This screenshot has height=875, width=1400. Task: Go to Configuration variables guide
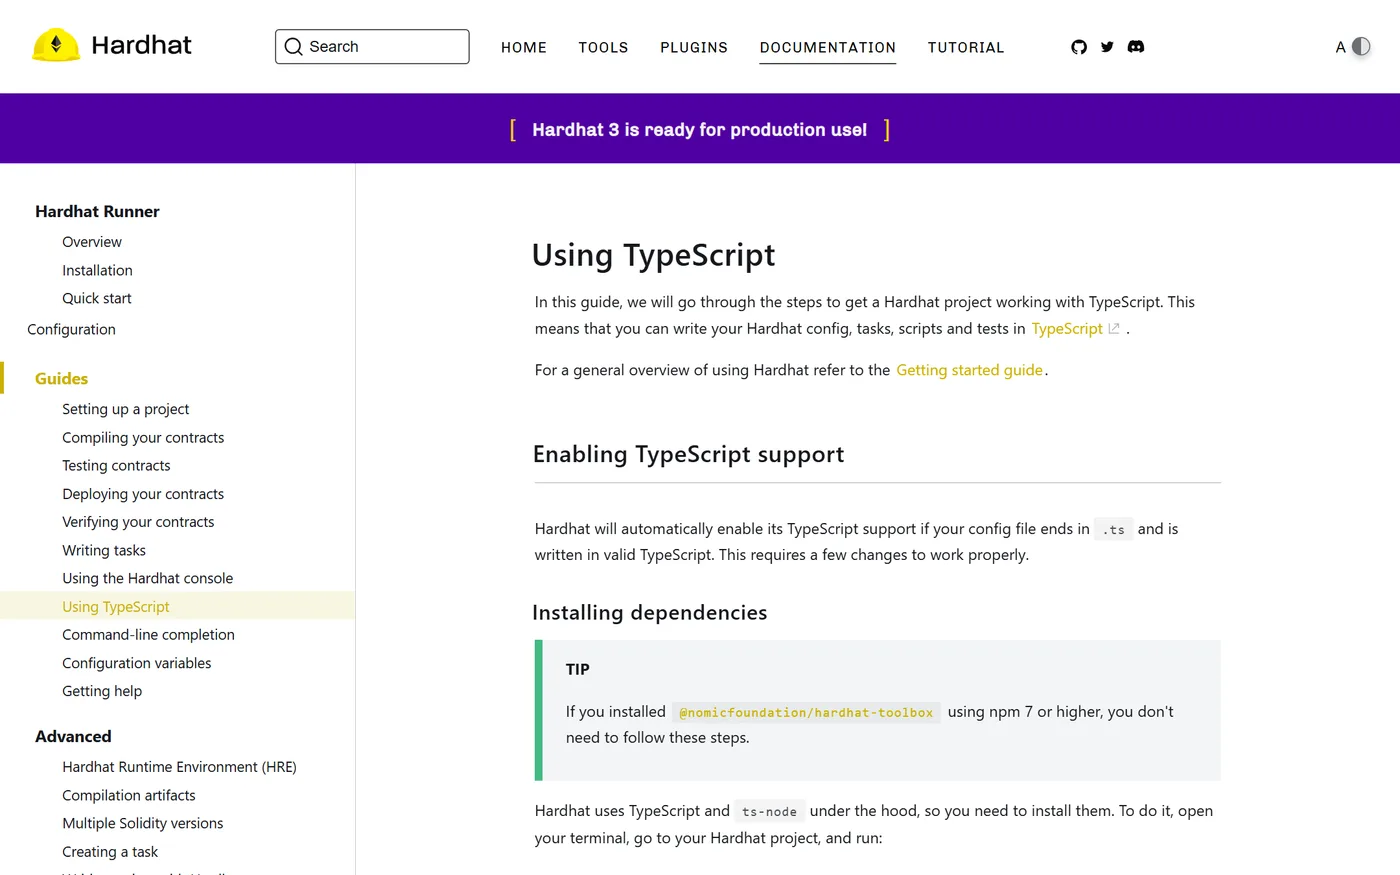[136, 663]
